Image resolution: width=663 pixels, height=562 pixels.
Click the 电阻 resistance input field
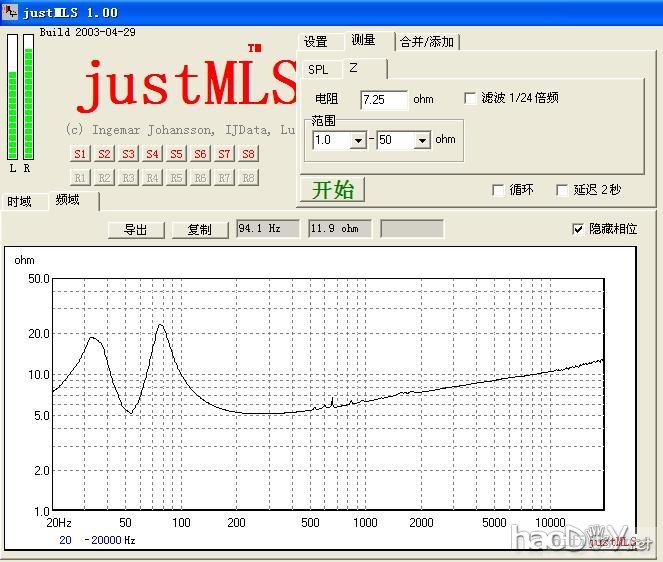point(384,99)
